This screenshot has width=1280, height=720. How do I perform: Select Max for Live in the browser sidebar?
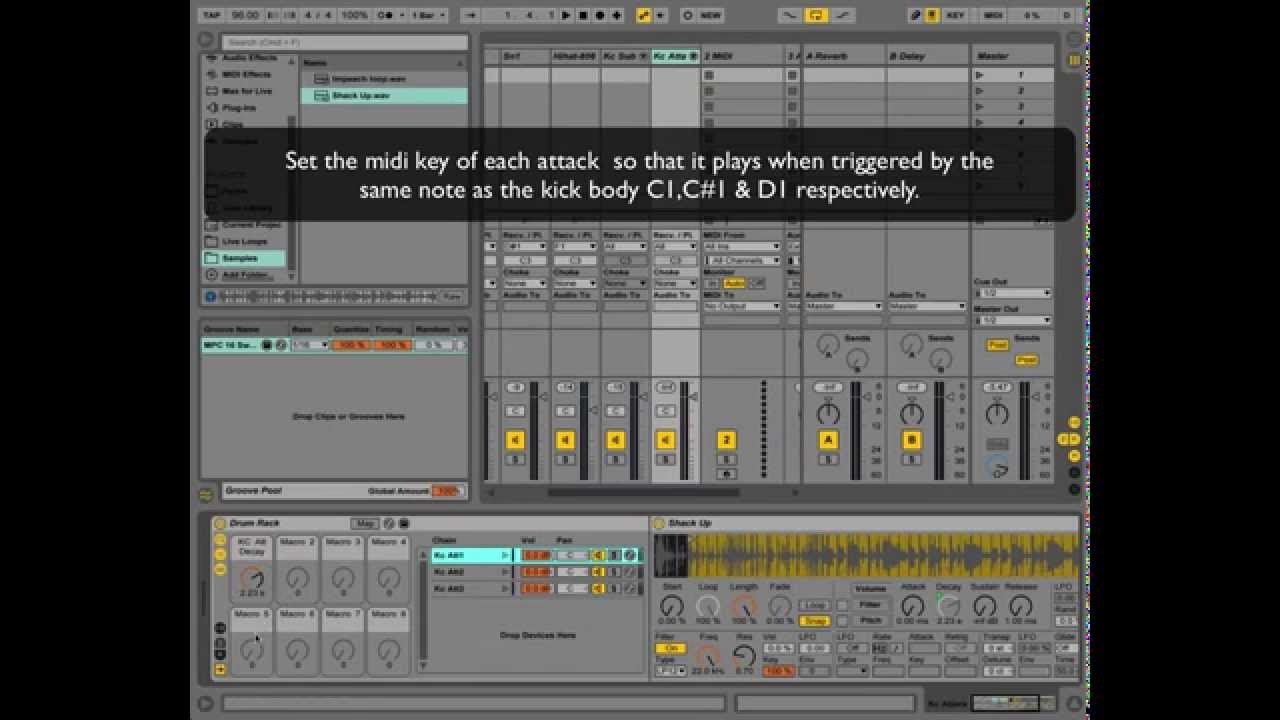245,91
